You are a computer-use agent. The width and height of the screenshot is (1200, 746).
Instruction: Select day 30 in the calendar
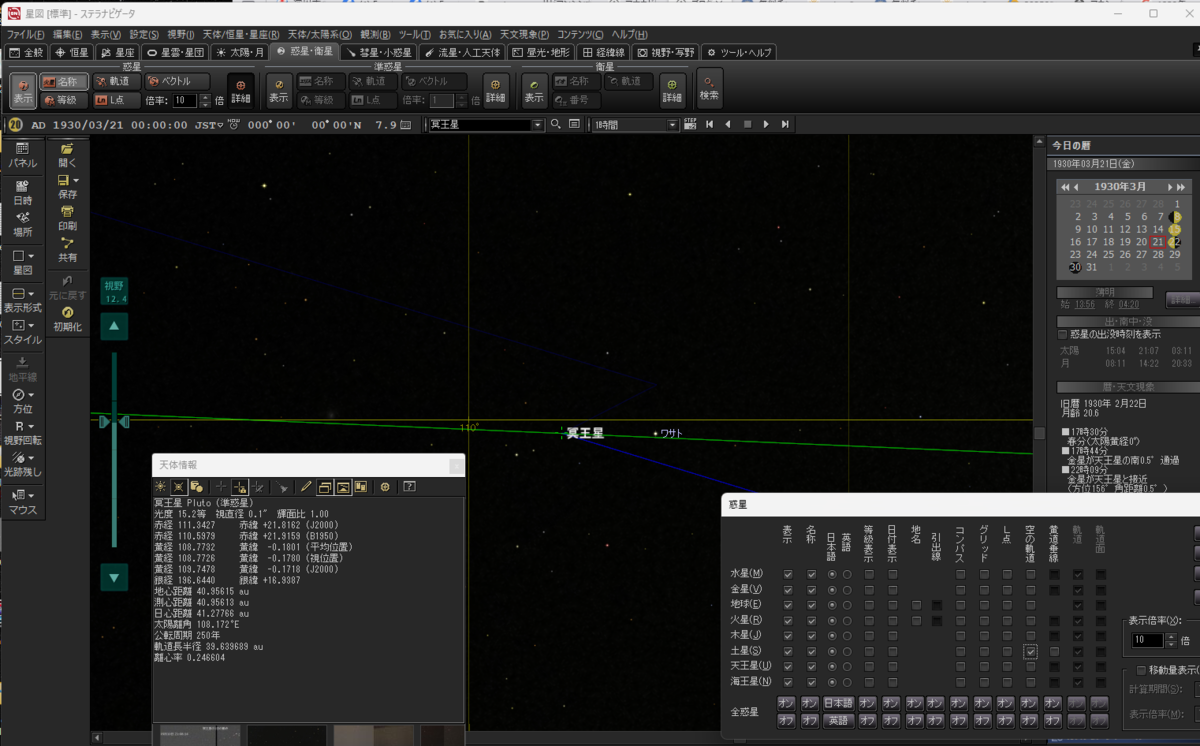click(x=1076, y=267)
